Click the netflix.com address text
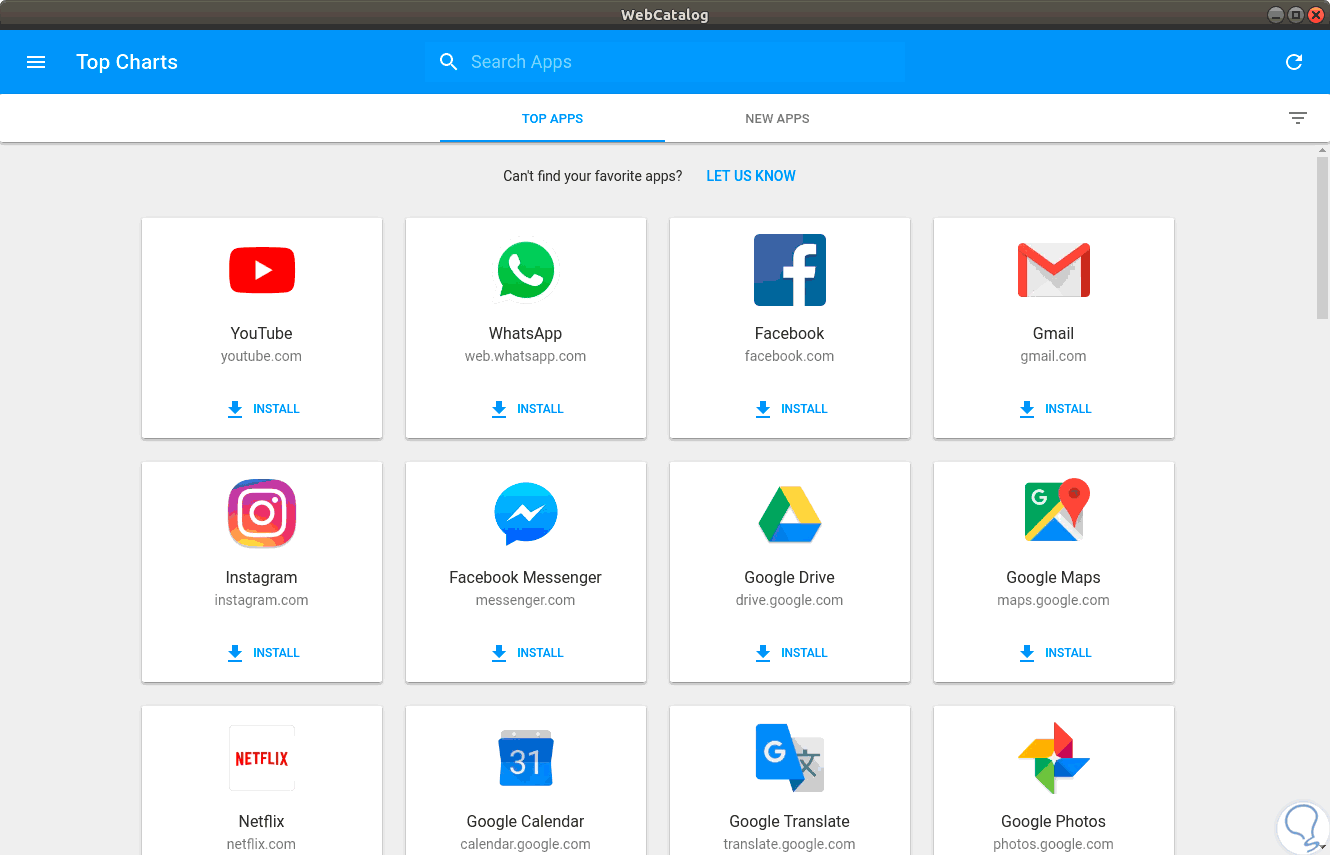The height and width of the screenshot is (855, 1330). (x=261, y=844)
